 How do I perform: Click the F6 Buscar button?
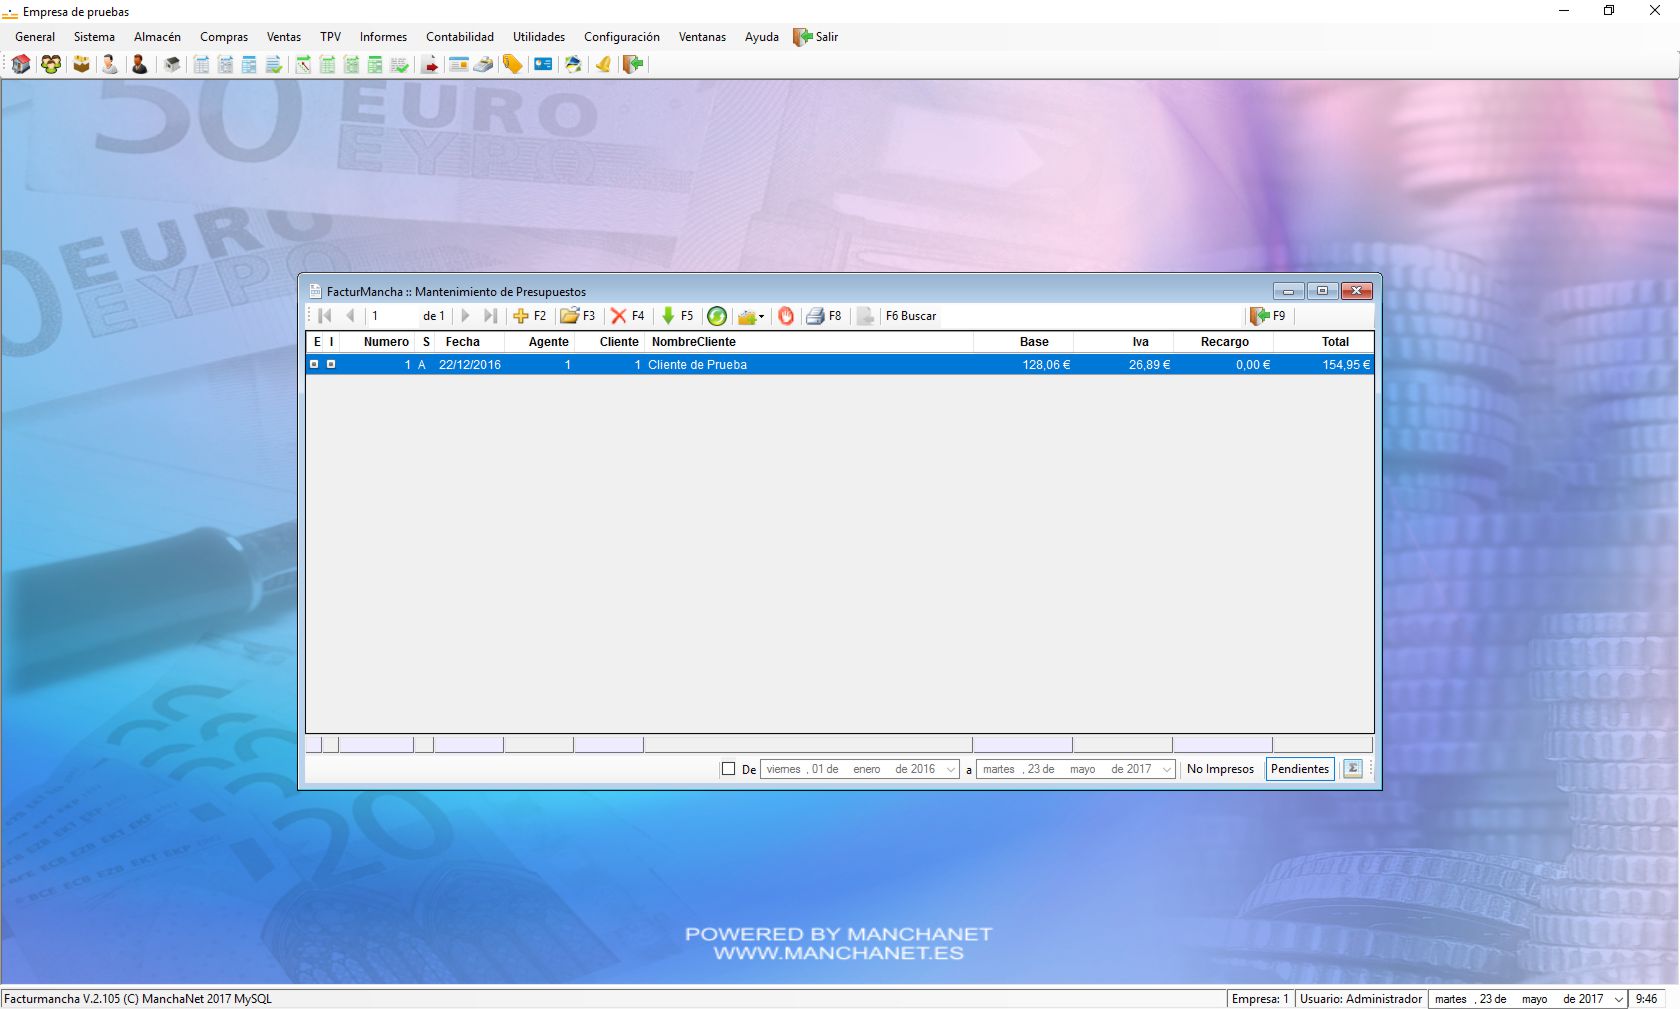910,316
